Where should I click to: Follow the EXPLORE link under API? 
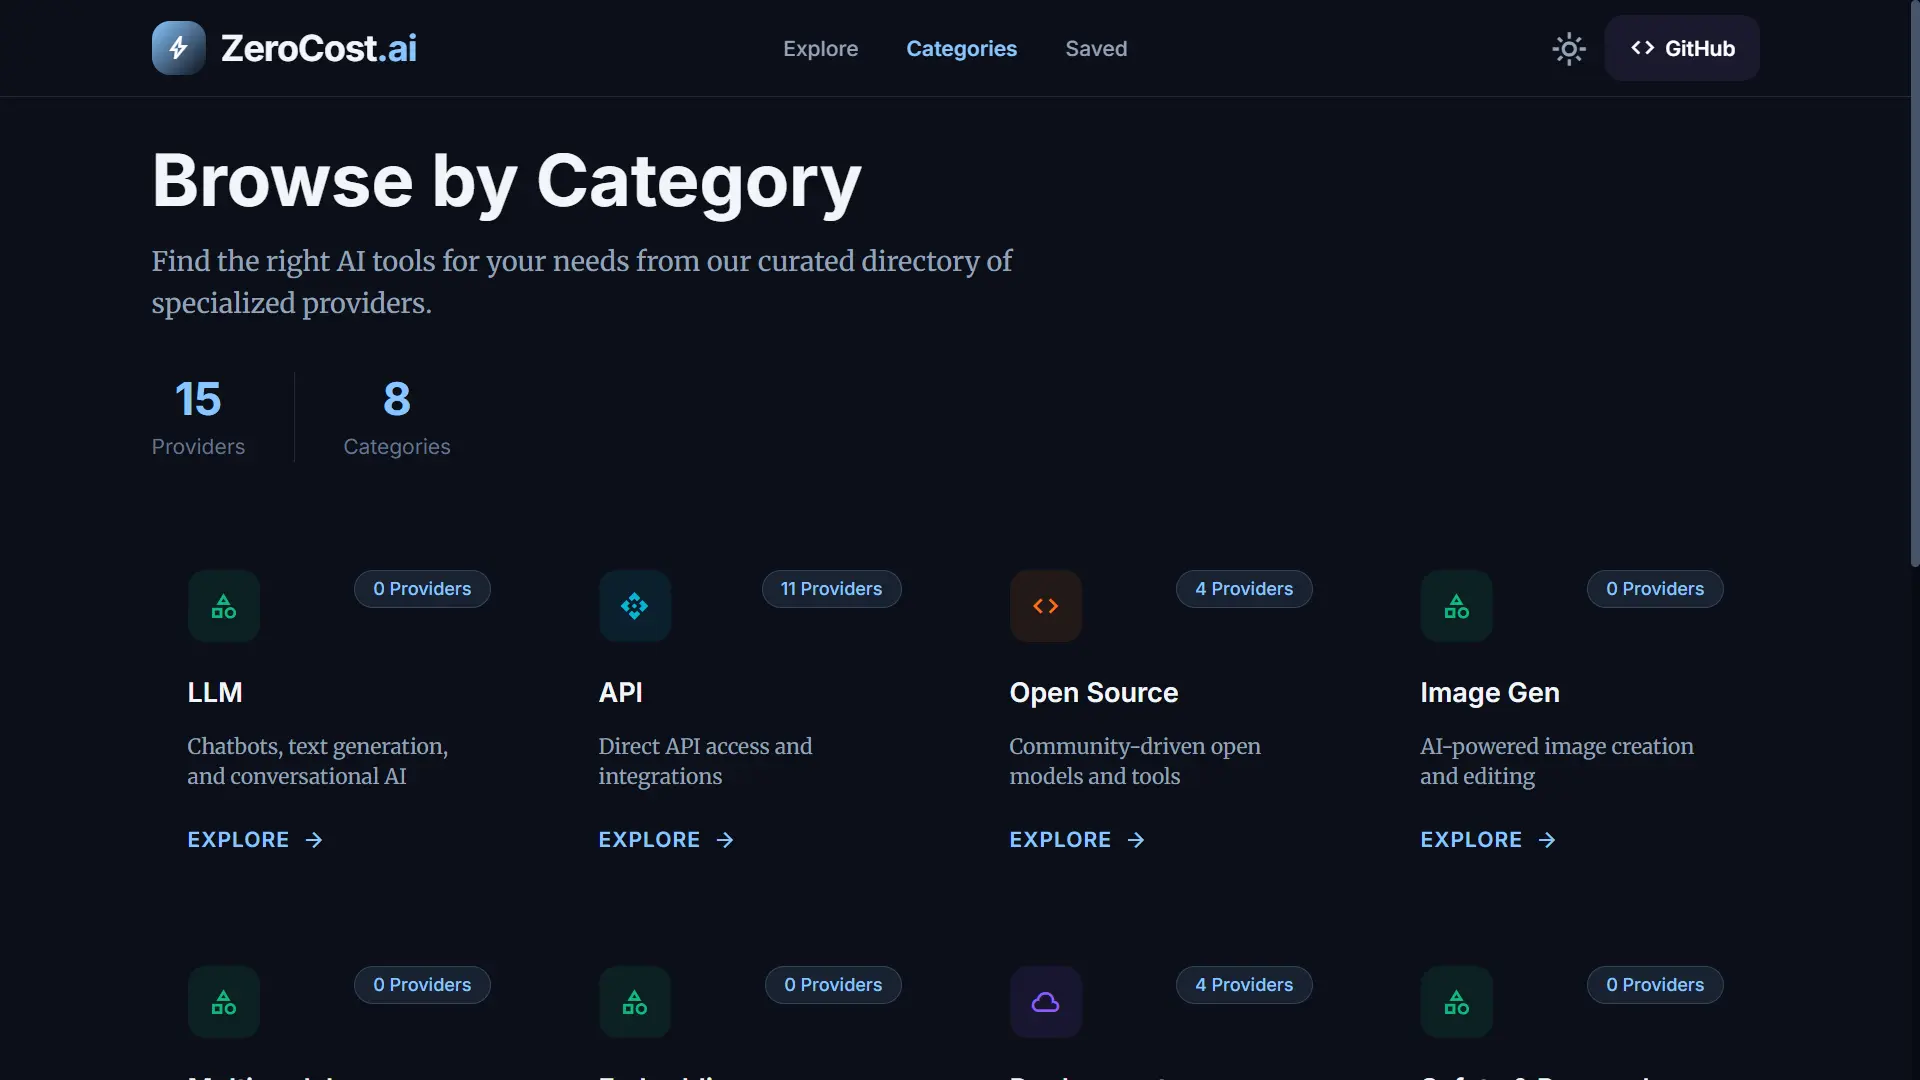point(666,840)
